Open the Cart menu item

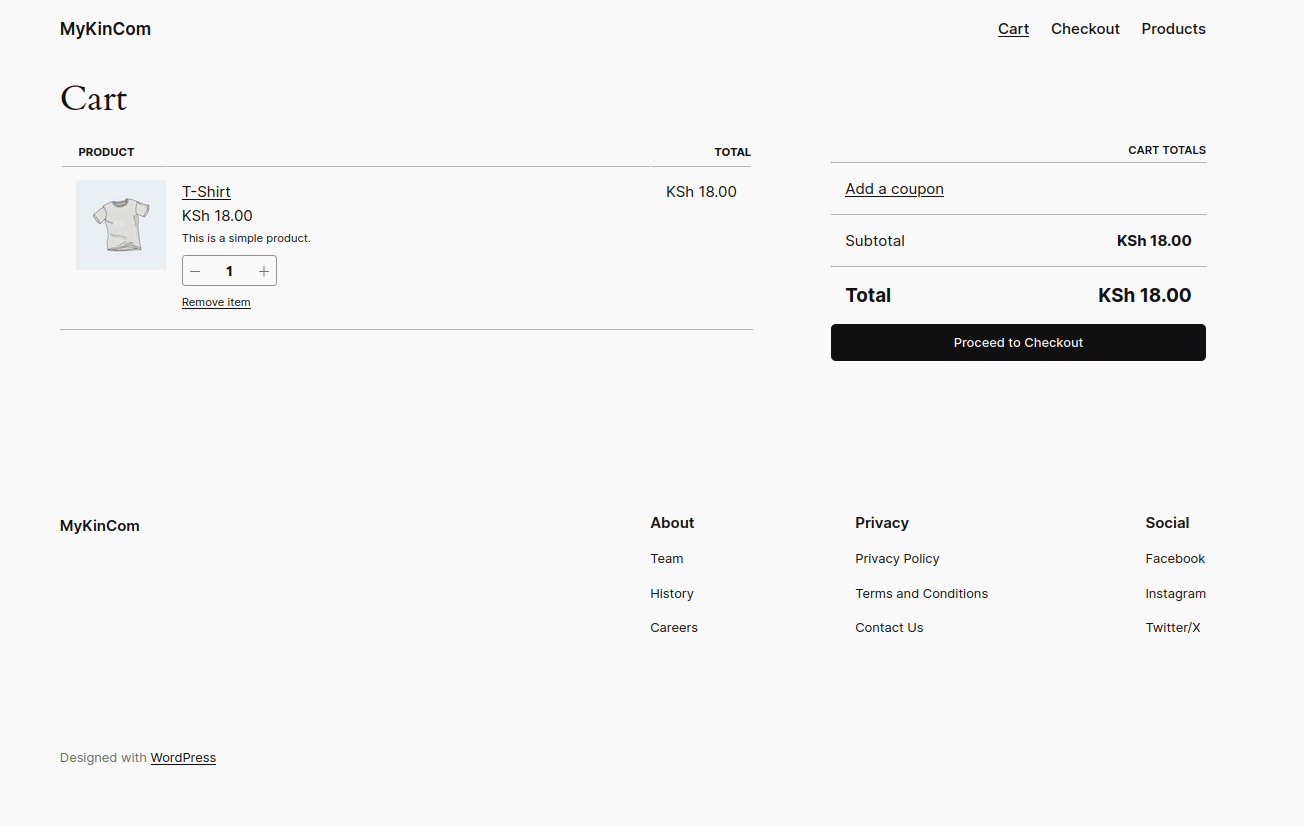[x=1013, y=29]
